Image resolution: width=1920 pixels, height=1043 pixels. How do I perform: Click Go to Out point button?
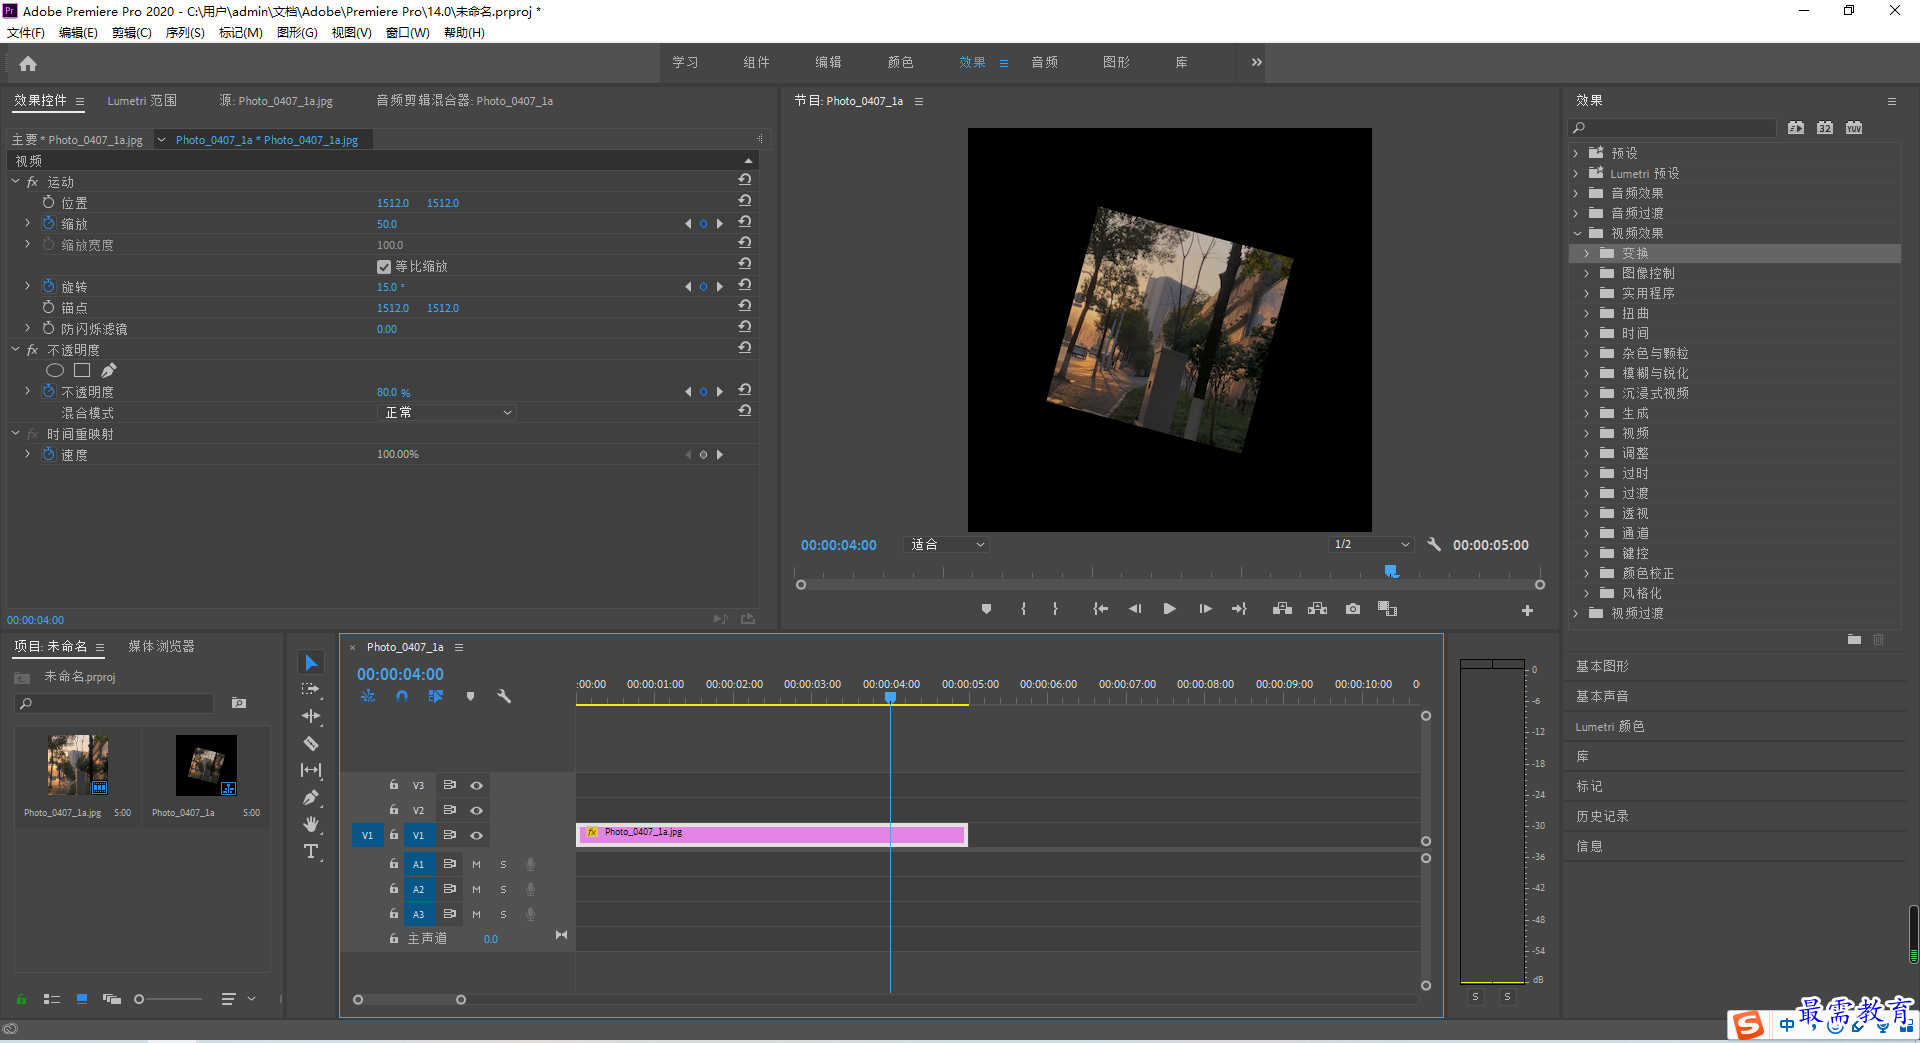coord(1240,609)
